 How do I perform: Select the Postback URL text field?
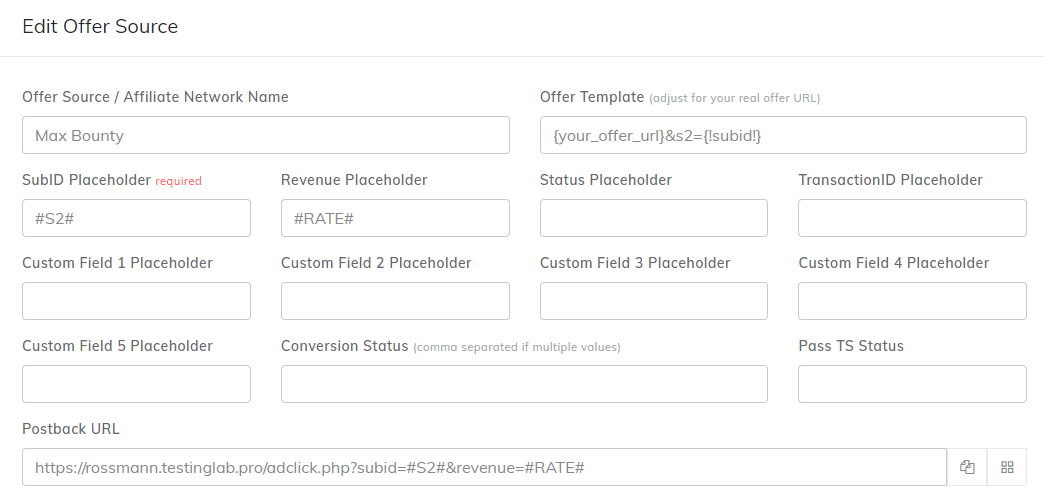[x=484, y=467]
